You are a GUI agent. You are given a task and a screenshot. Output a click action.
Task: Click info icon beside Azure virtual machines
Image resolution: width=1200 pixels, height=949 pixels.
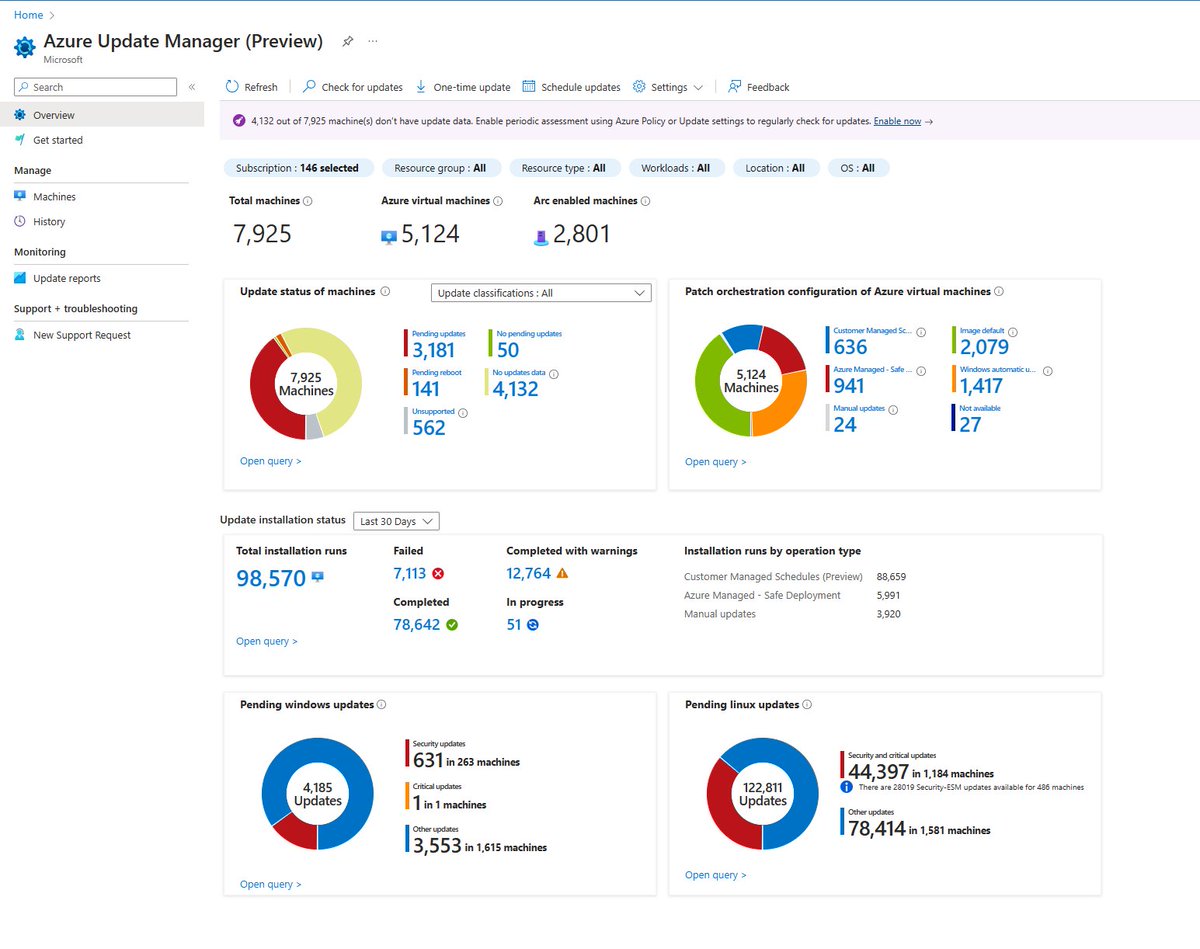point(498,201)
